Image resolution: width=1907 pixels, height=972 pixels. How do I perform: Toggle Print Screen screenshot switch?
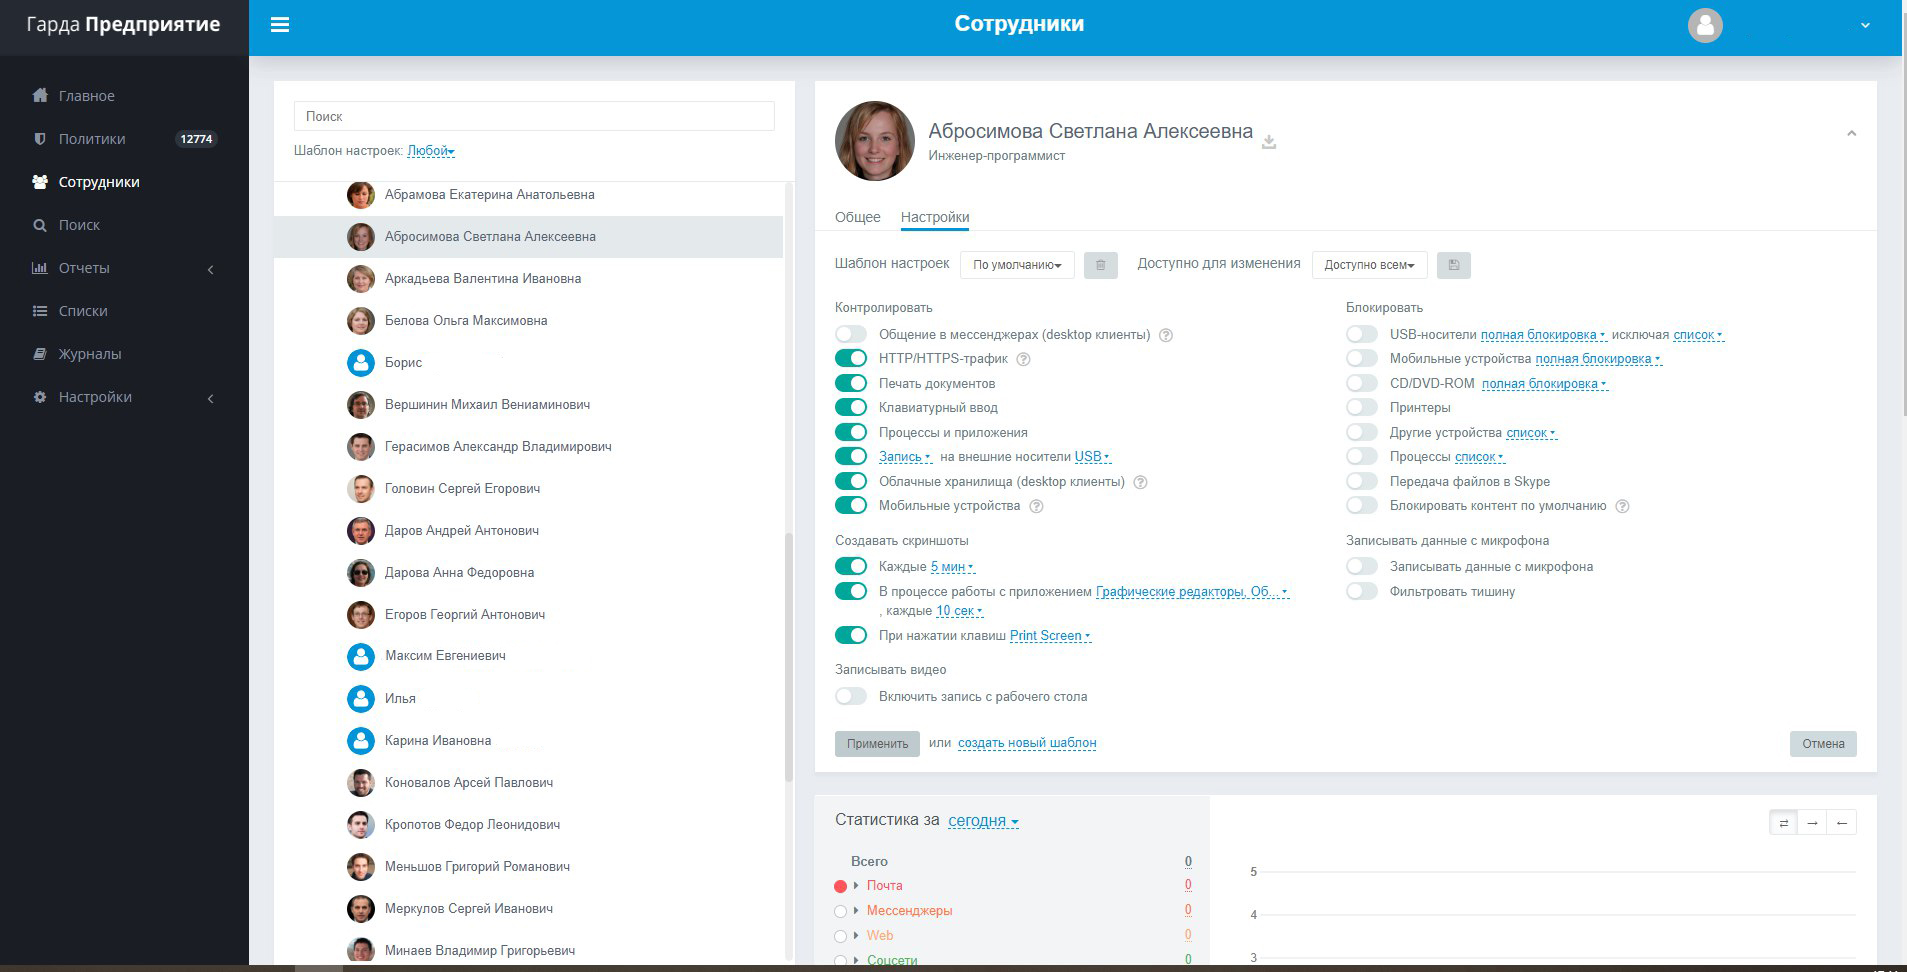click(x=851, y=635)
